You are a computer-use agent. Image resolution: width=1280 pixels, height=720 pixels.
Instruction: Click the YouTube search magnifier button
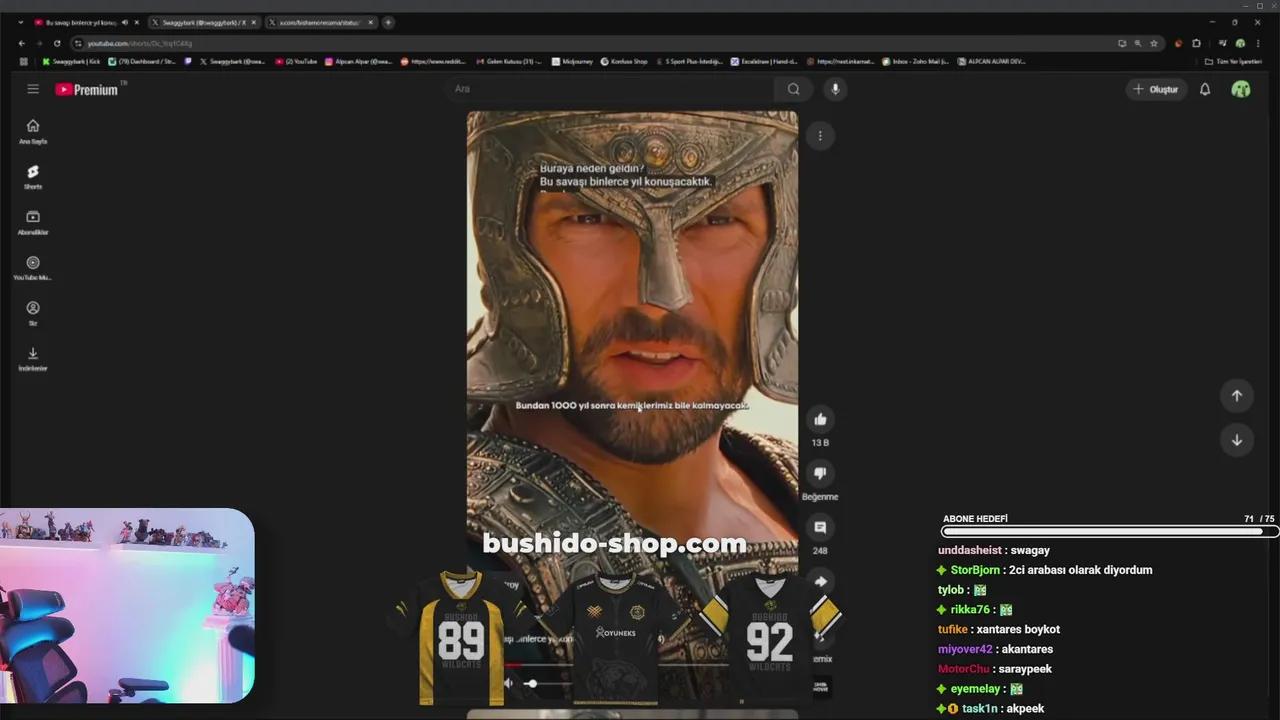pos(793,89)
